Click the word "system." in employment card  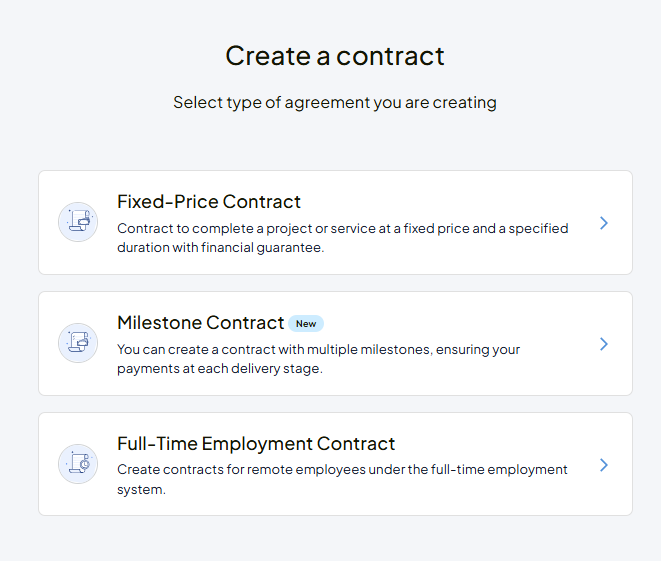pos(141,490)
